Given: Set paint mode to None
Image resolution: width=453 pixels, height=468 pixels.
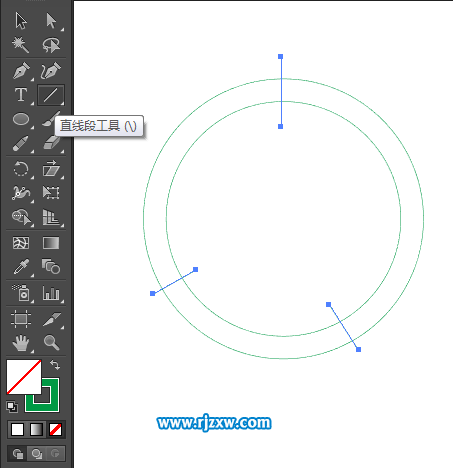Looking at the screenshot, I should tap(55, 430).
